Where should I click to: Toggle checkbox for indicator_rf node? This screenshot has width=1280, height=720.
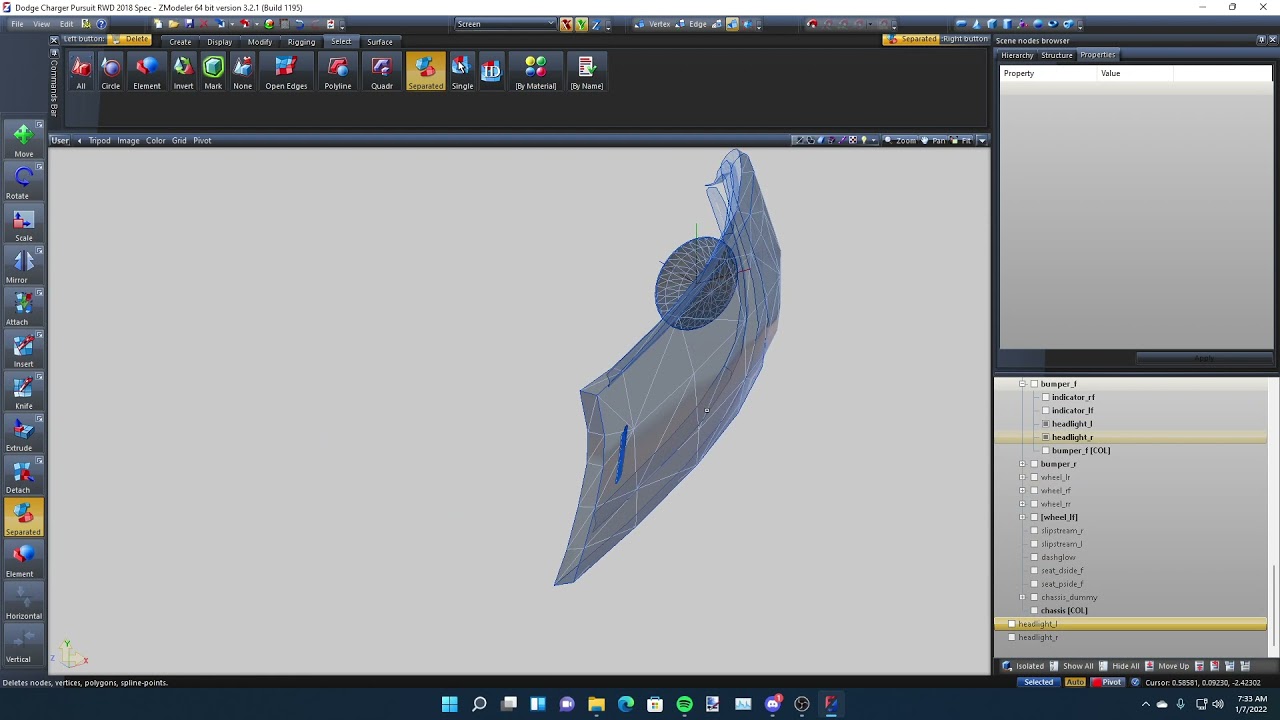click(1046, 397)
